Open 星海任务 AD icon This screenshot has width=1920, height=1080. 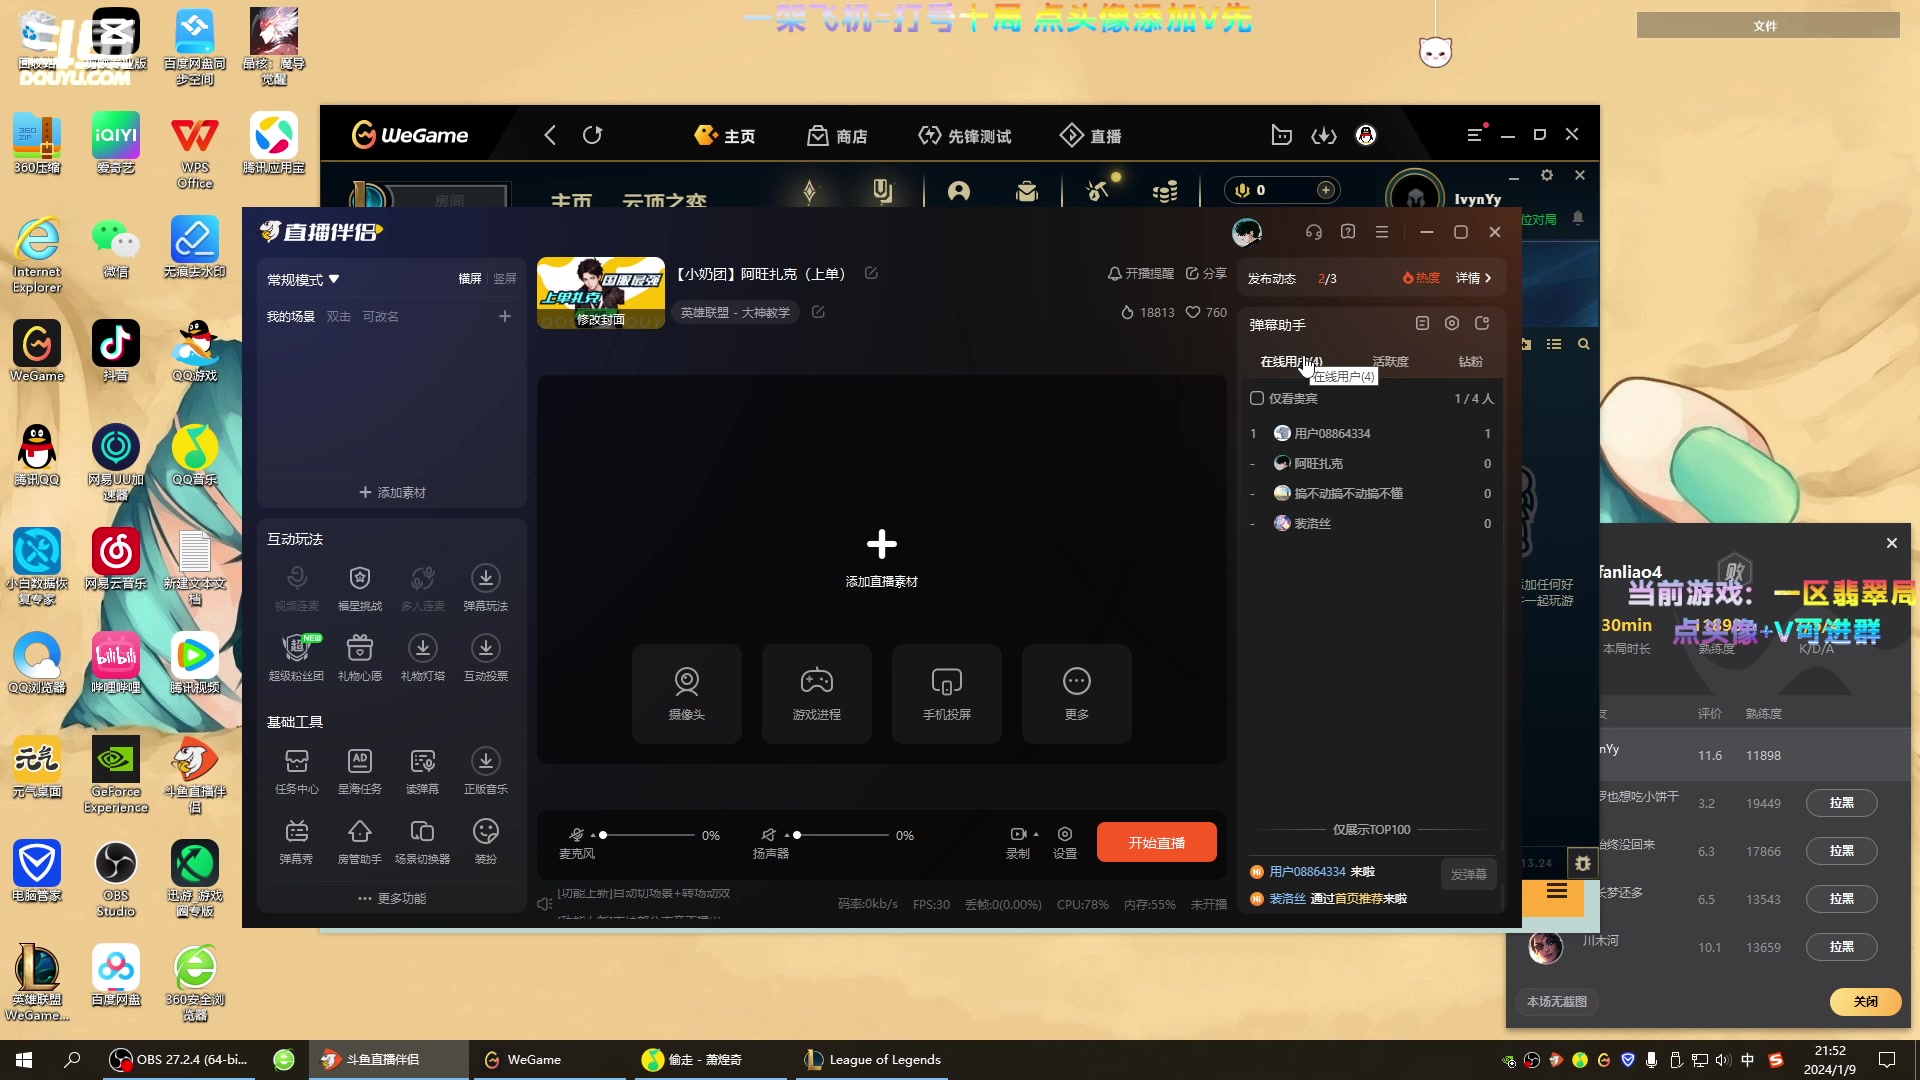click(360, 771)
